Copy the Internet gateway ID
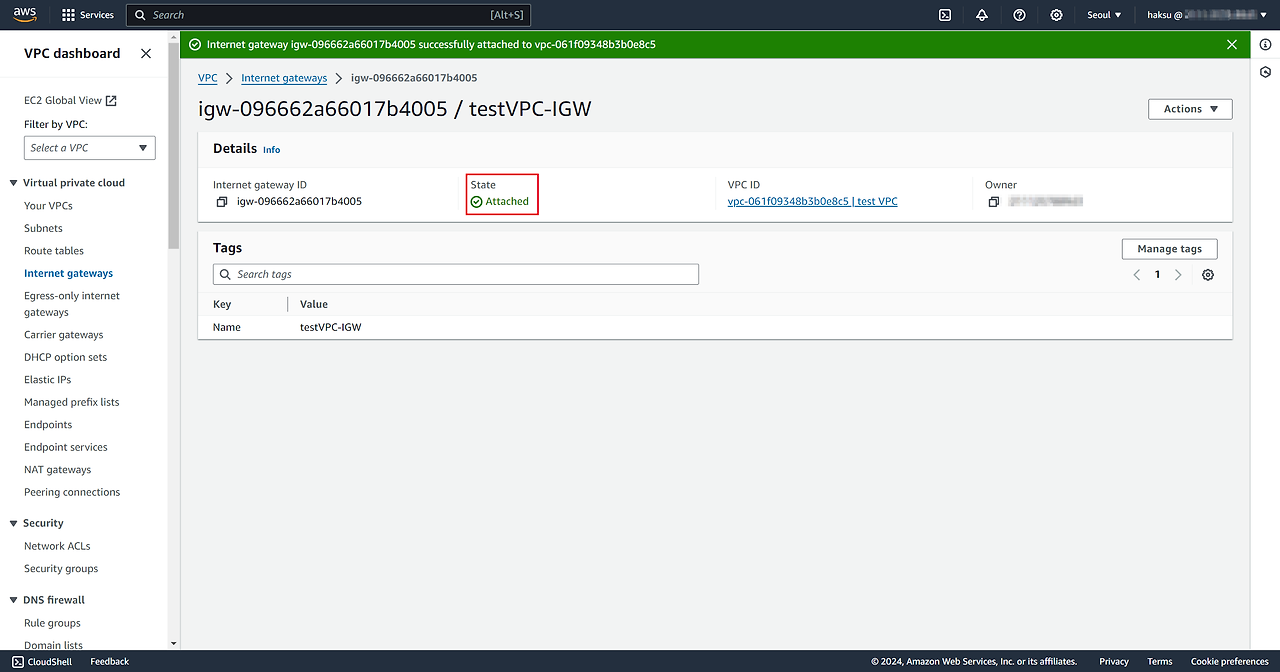The image size is (1280, 672). tap(222, 202)
